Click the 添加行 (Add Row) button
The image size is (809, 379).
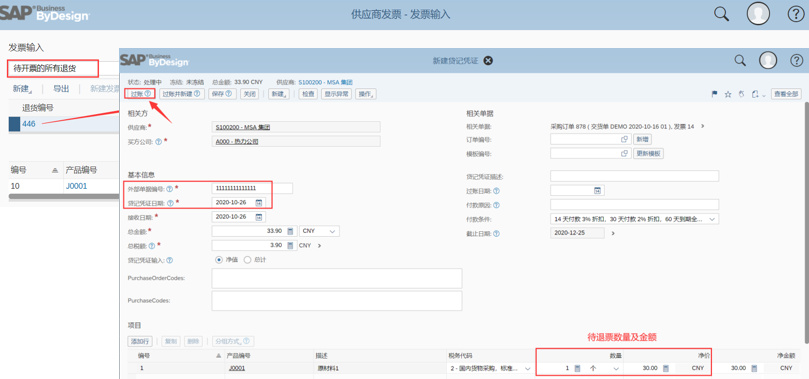point(140,341)
